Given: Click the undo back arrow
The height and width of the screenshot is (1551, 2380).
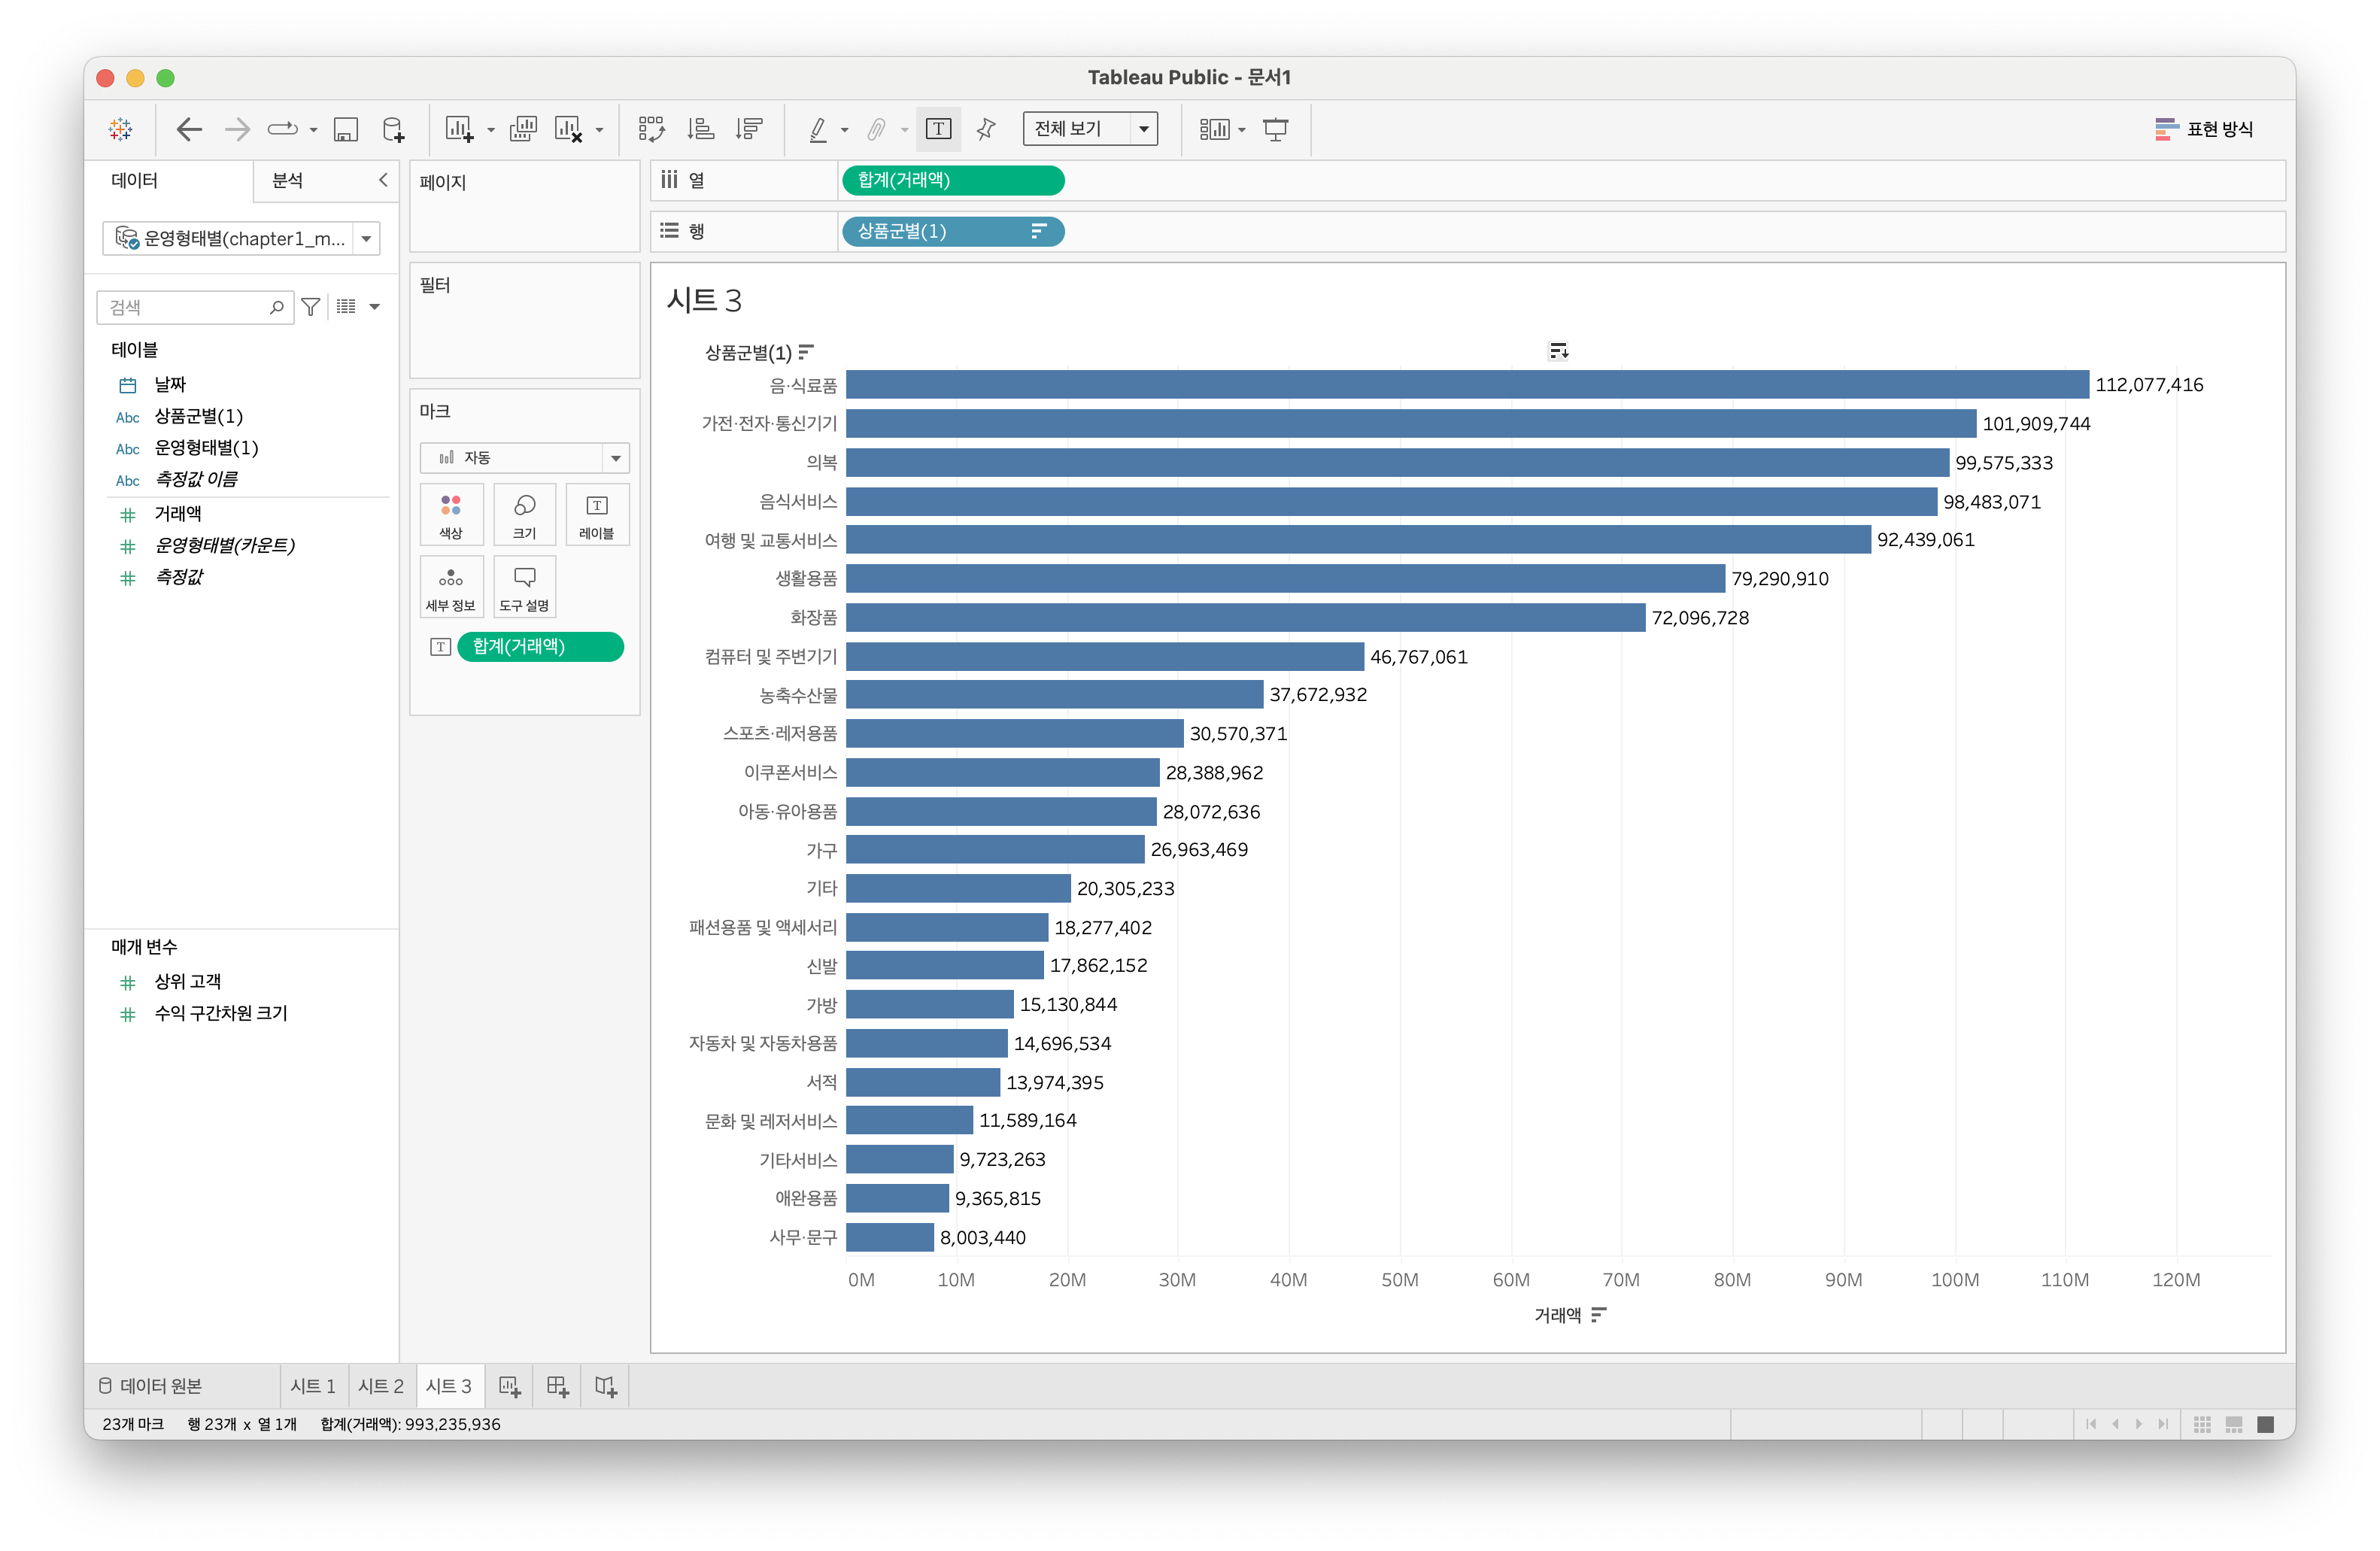Looking at the screenshot, I should 189,129.
